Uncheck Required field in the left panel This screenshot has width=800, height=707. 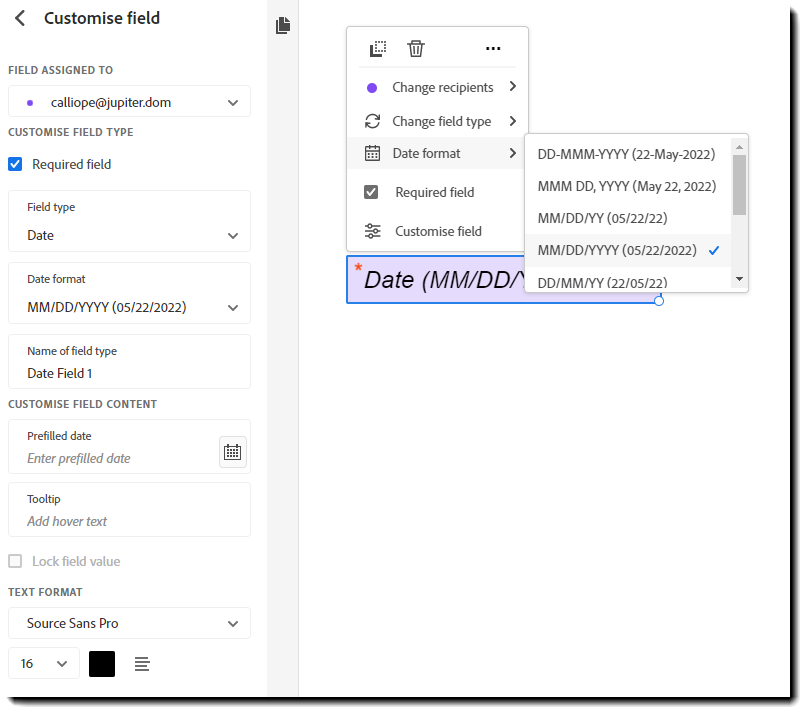click(x=15, y=164)
